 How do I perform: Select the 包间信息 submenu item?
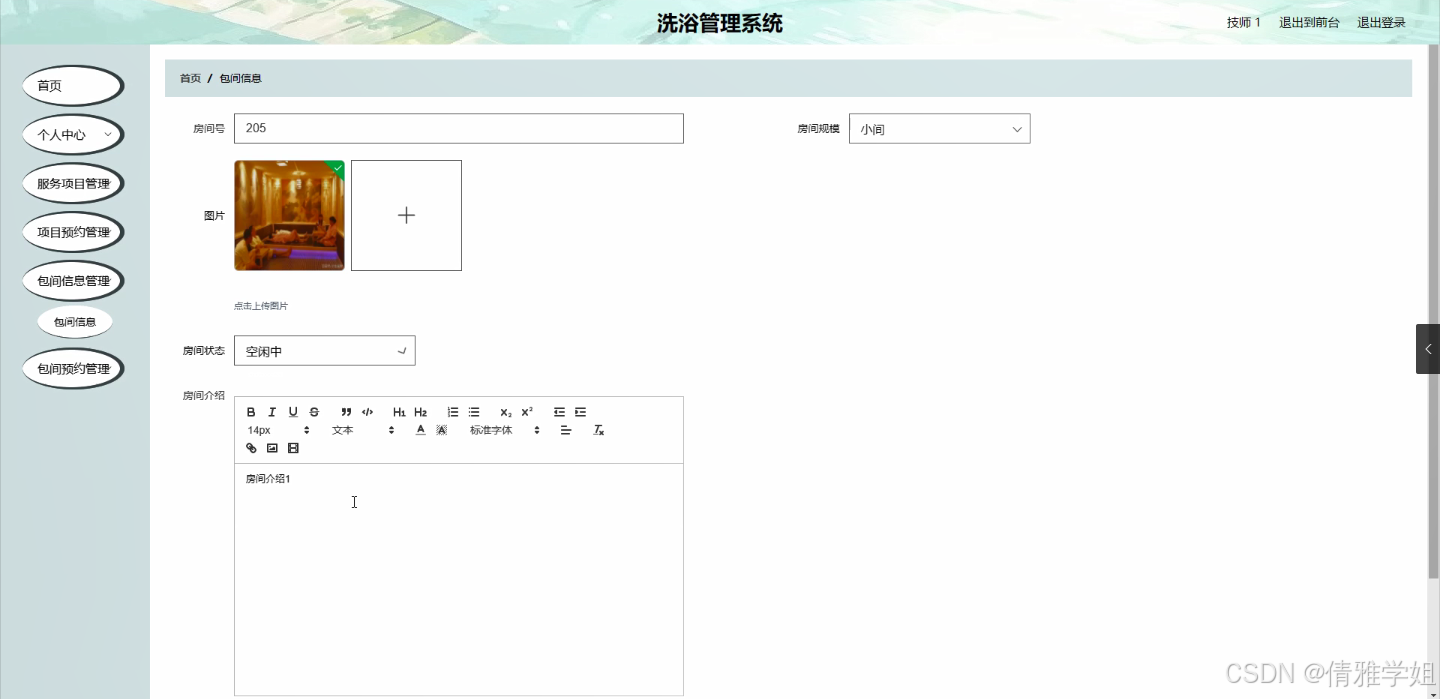[x=75, y=322]
